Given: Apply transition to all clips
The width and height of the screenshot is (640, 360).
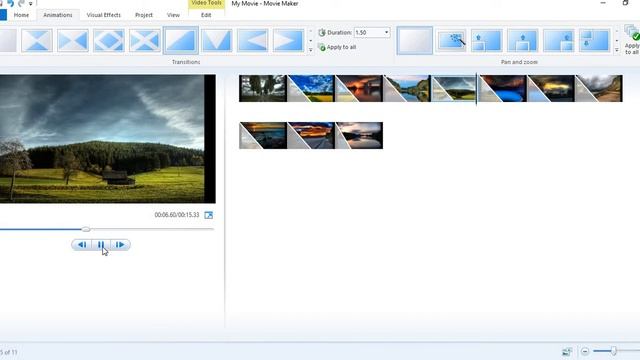Looking at the screenshot, I should (x=337, y=47).
